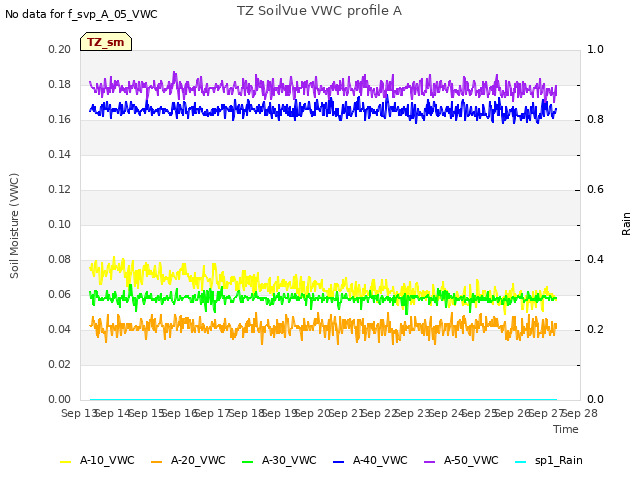640x480 pixels.
Task: Click the TZ_sm annotation label
Action: [106, 42]
